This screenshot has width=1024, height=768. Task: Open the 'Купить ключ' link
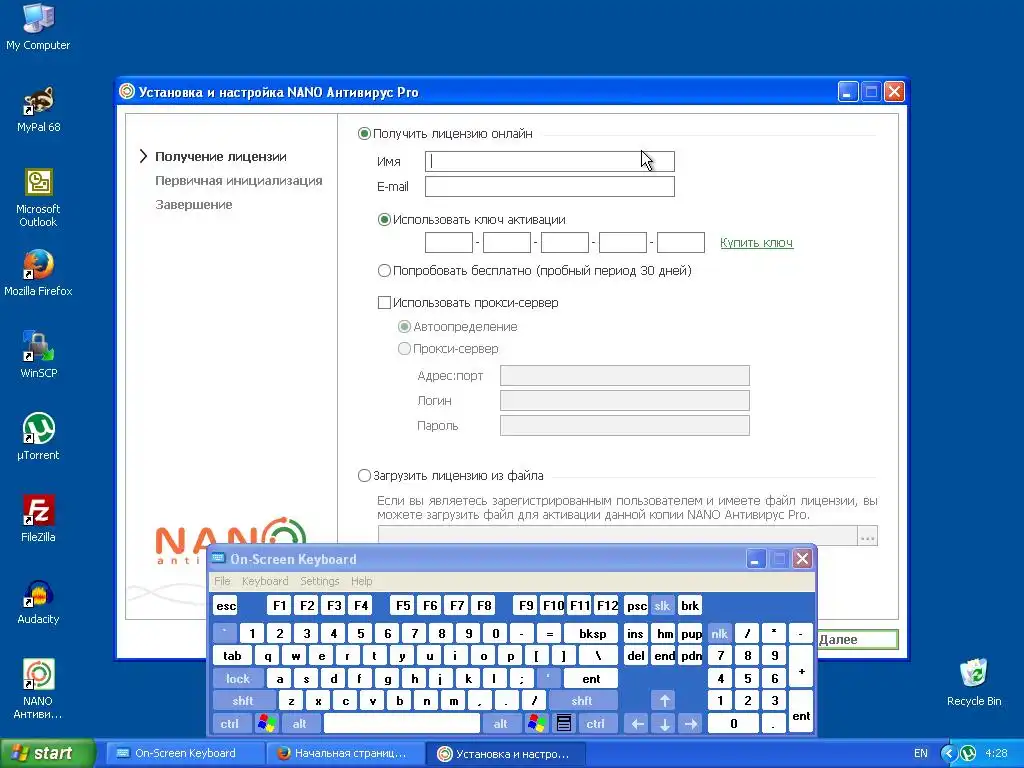[x=756, y=243]
